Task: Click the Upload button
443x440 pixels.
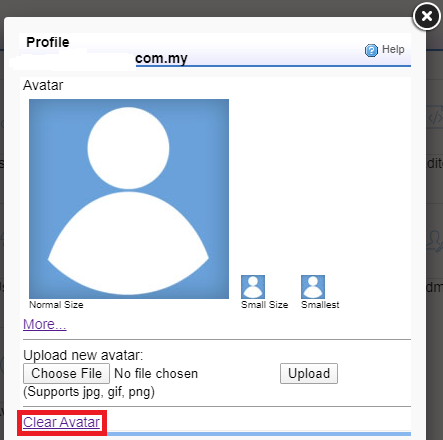Action: 309,373
